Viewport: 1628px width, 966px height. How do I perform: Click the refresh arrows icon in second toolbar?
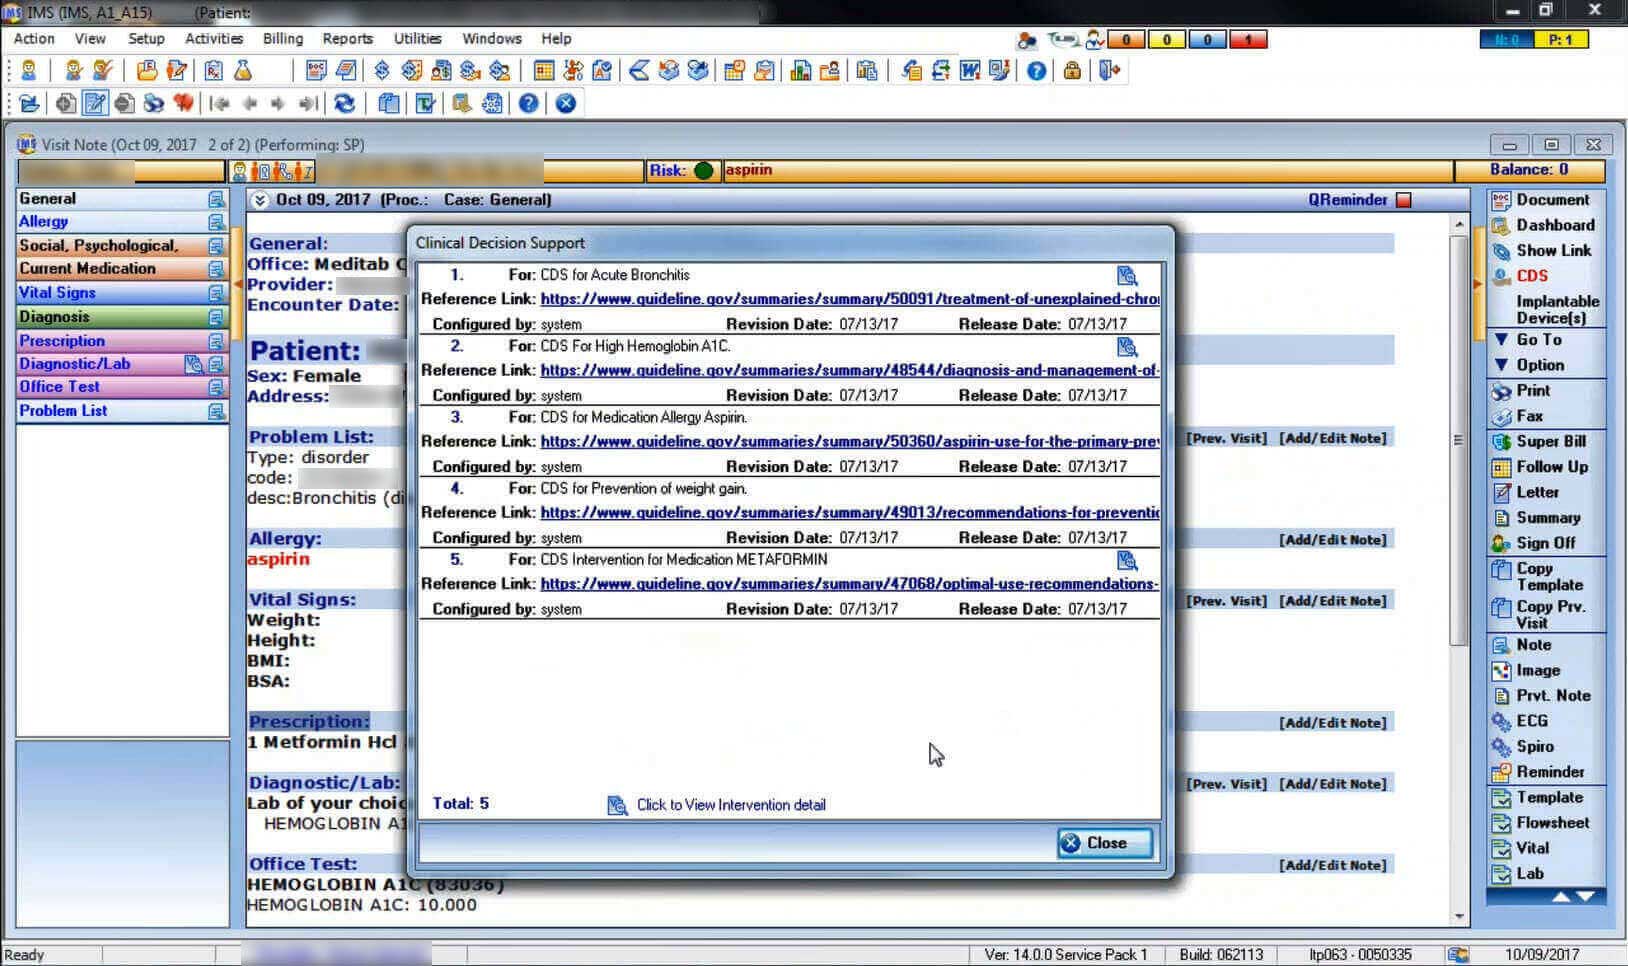click(x=344, y=103)
